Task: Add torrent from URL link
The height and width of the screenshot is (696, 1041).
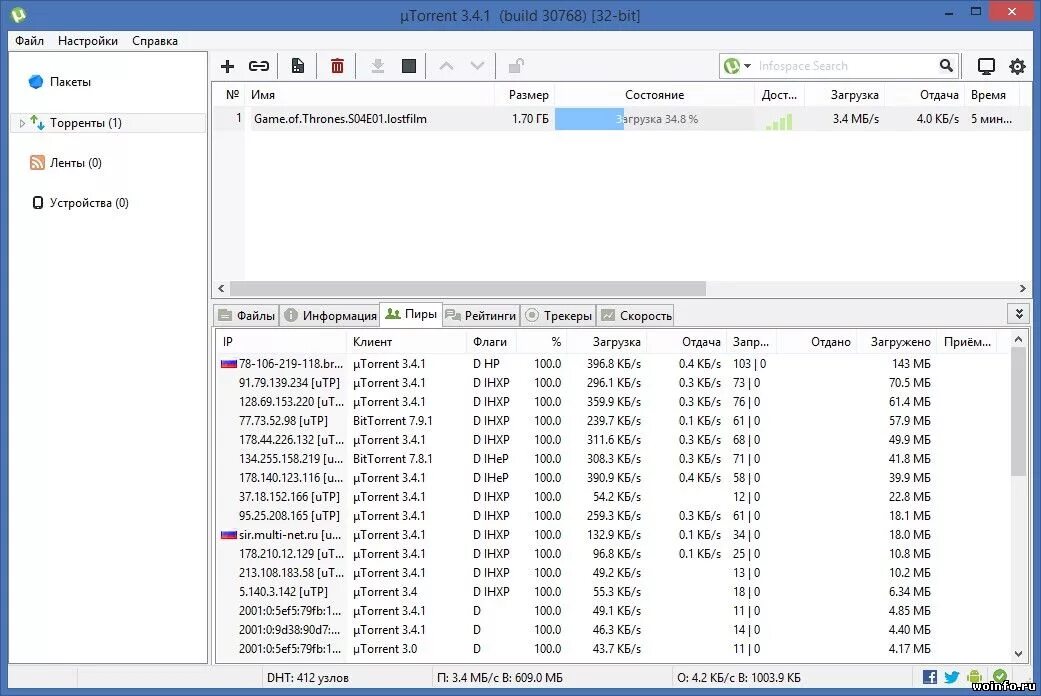Action: [x=259, y=66]
